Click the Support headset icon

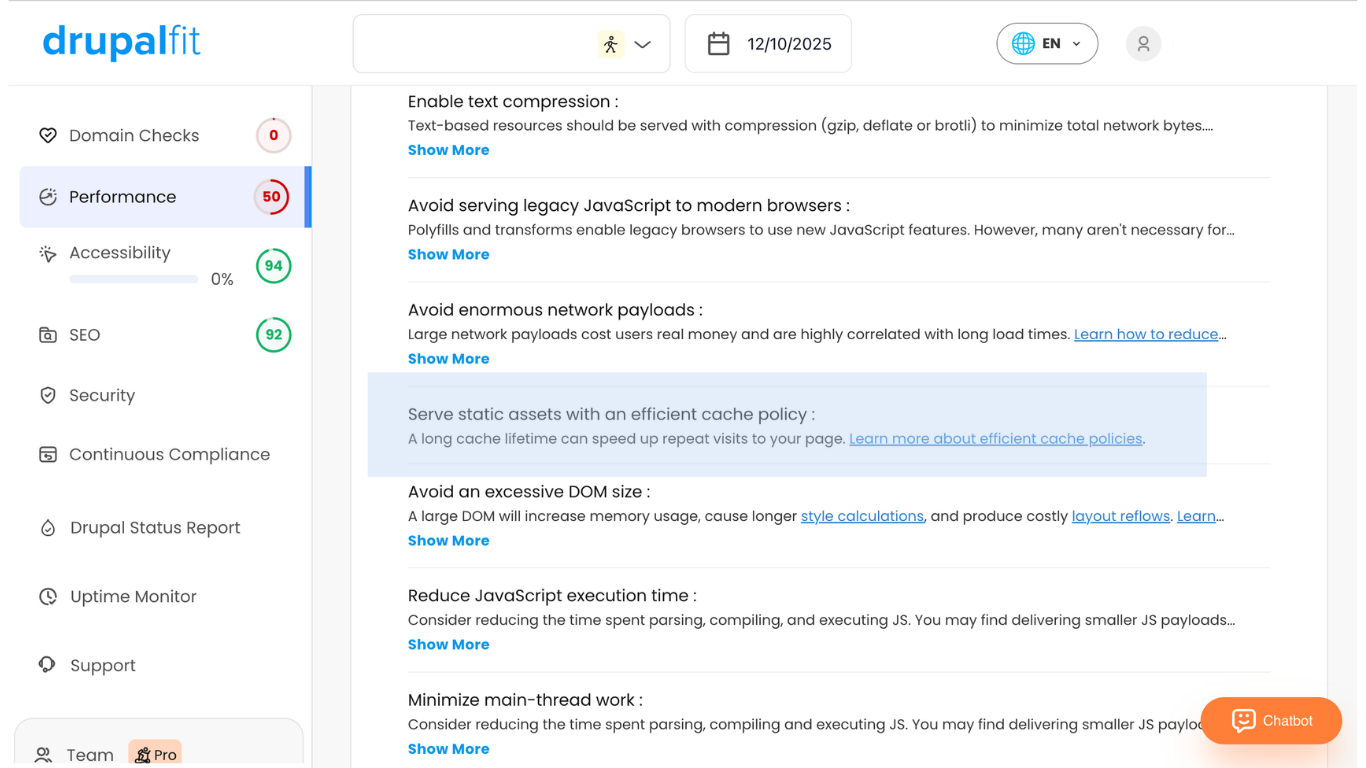[48, 665]
